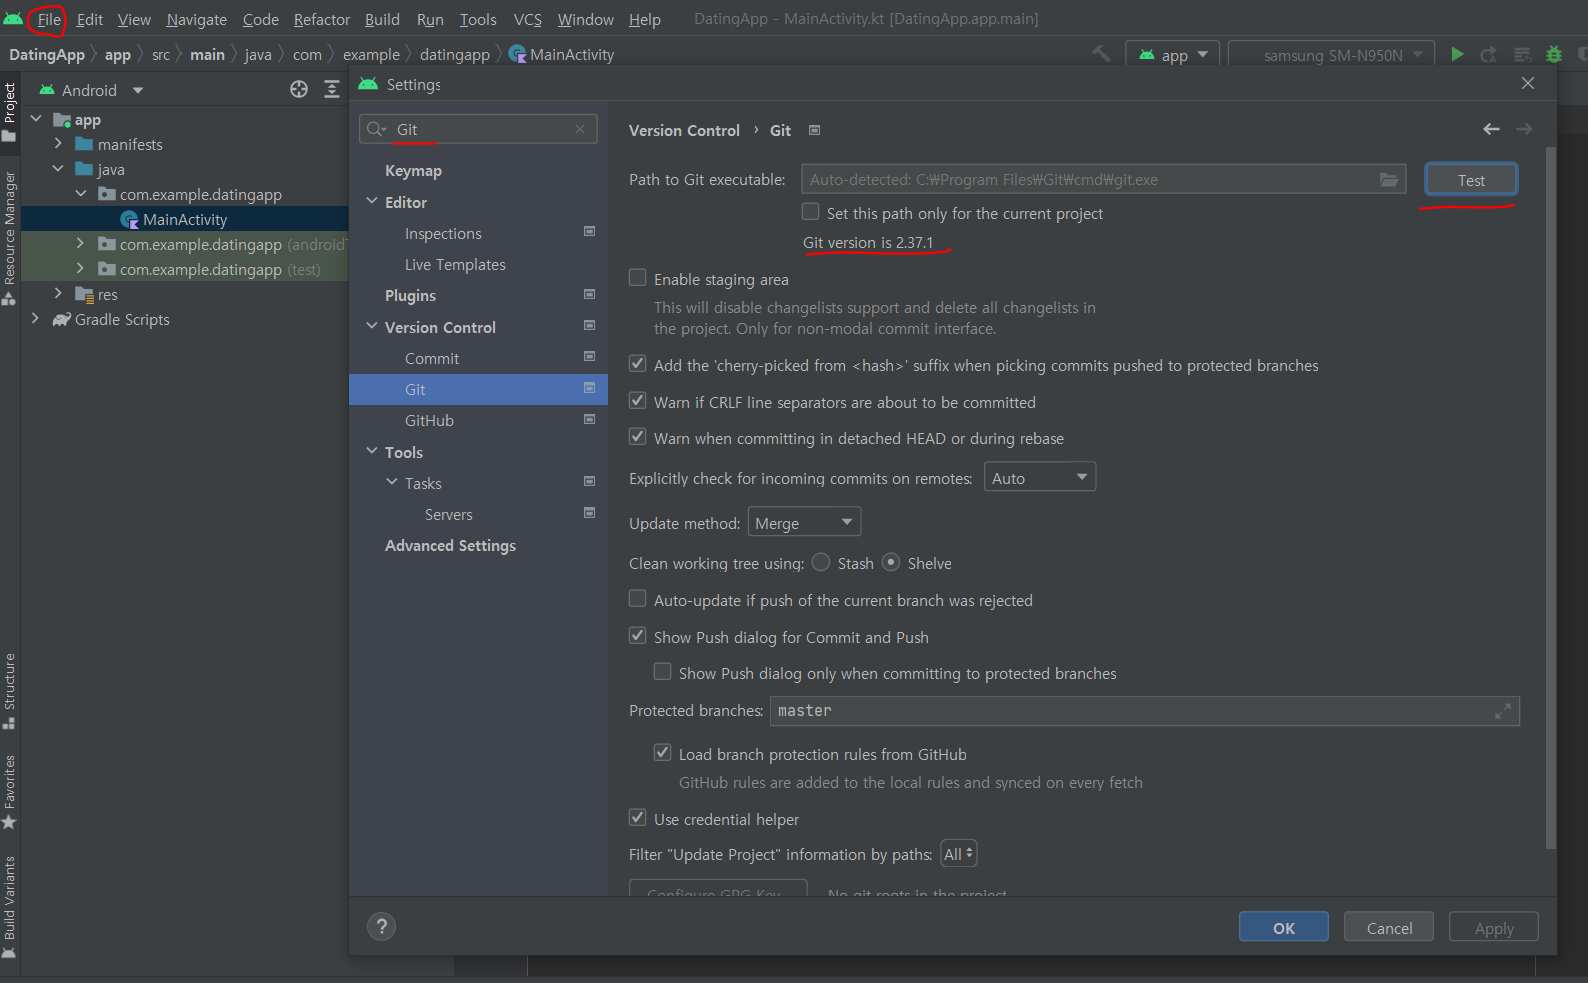
Task: Click the project-level icon beside Git breadcrumb
Action: point(814,130)
